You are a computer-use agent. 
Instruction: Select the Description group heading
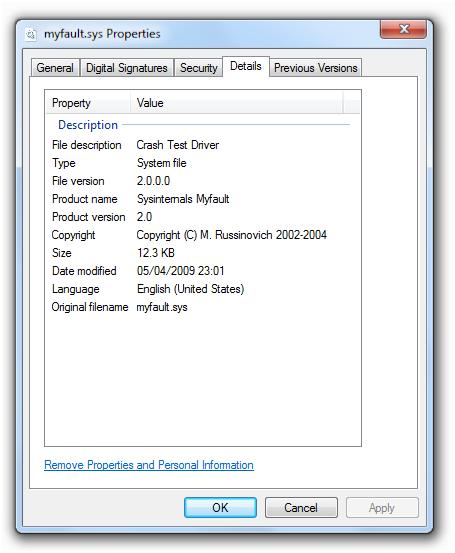pos(88,125)
